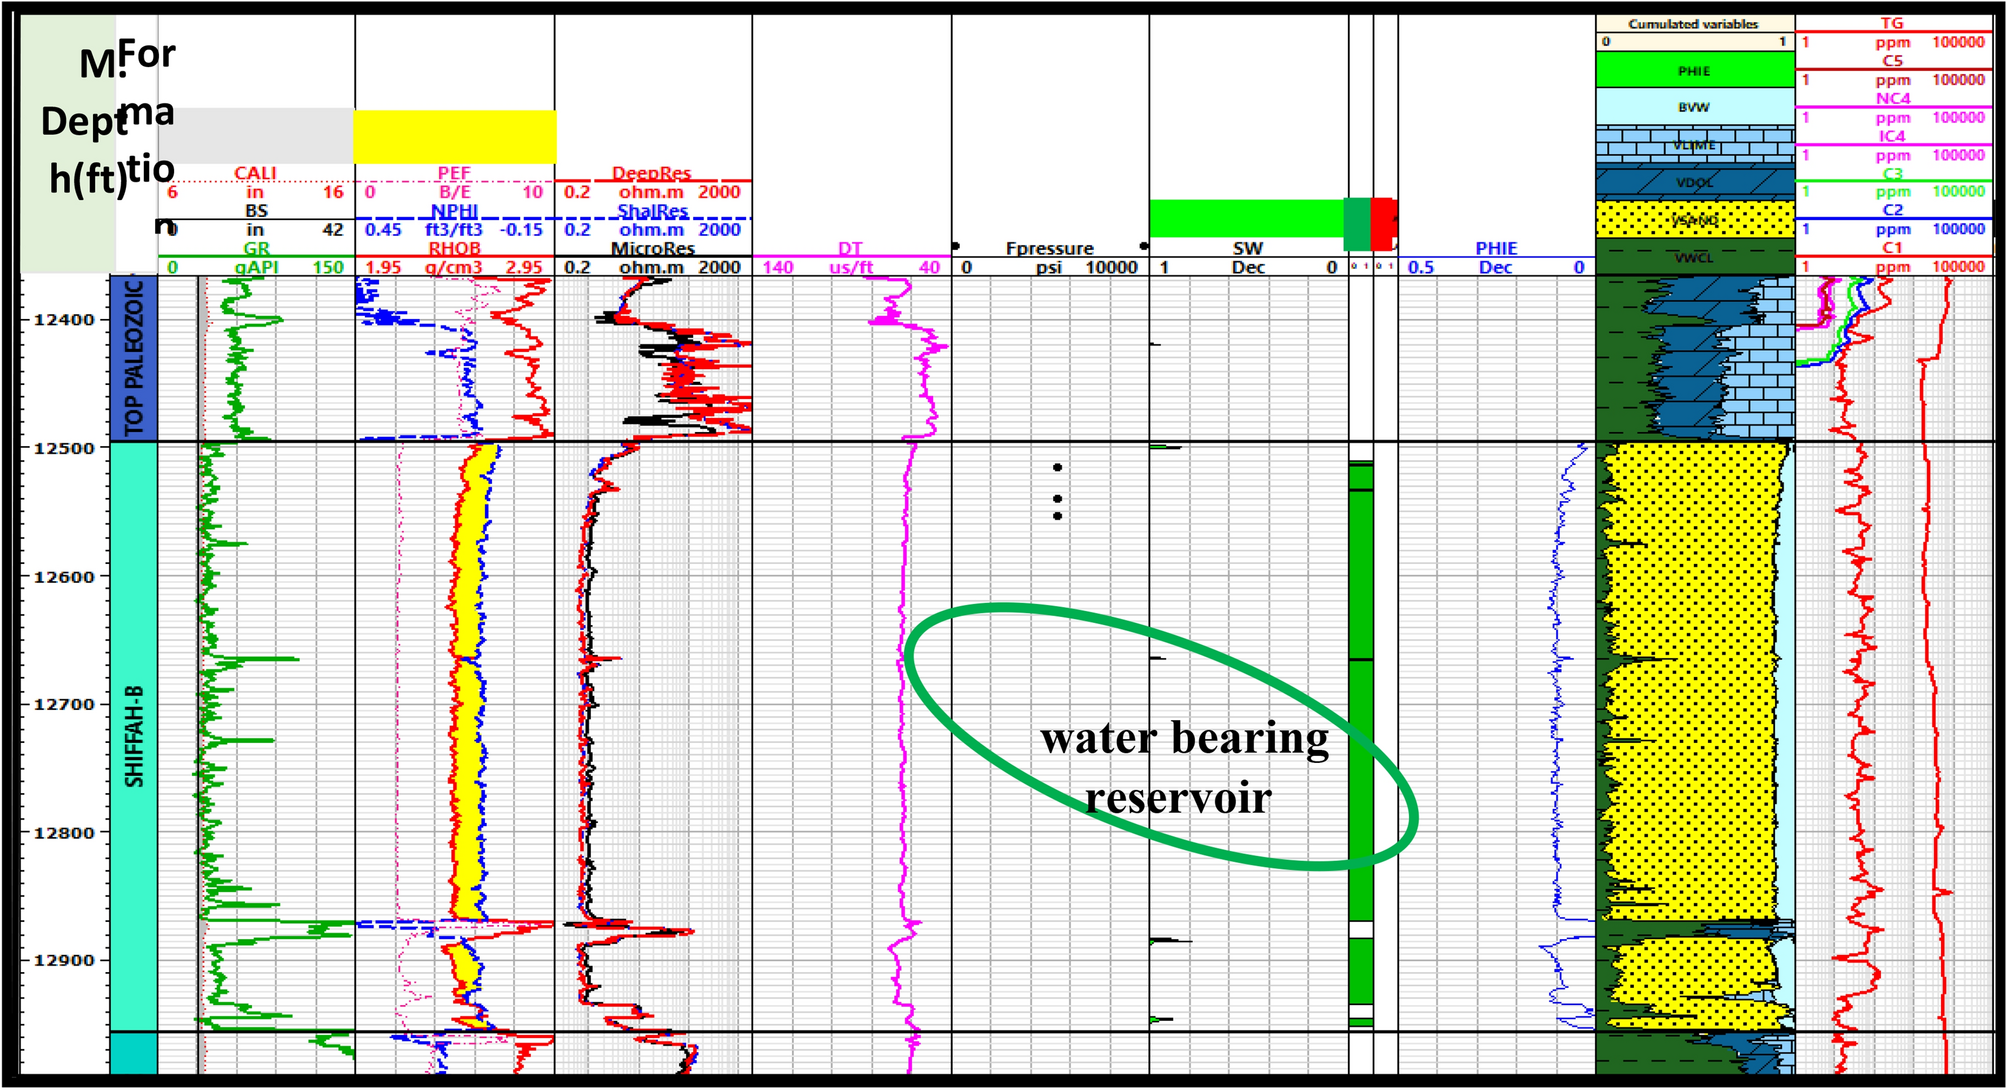Click the red block beside SW header

tap(1383, 223)
